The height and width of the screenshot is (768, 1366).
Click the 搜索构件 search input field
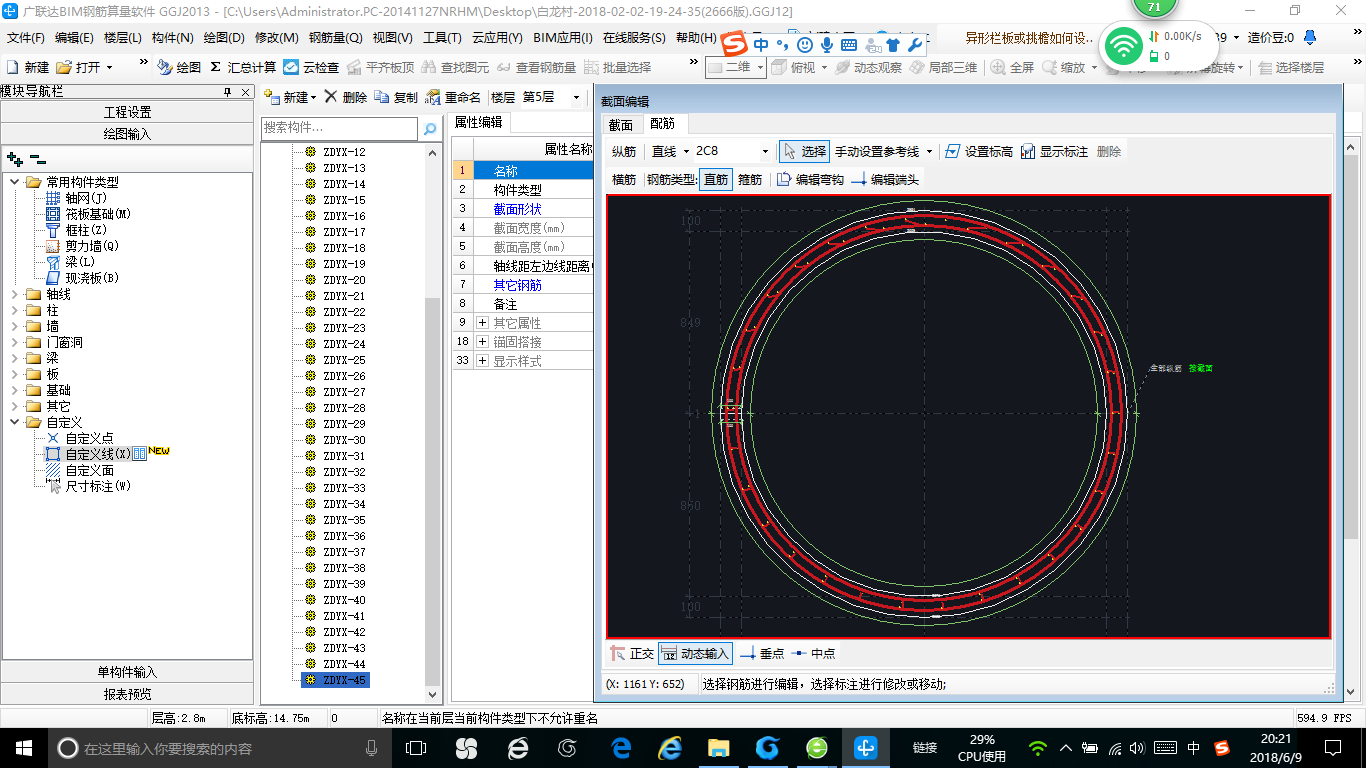(339, 129)
